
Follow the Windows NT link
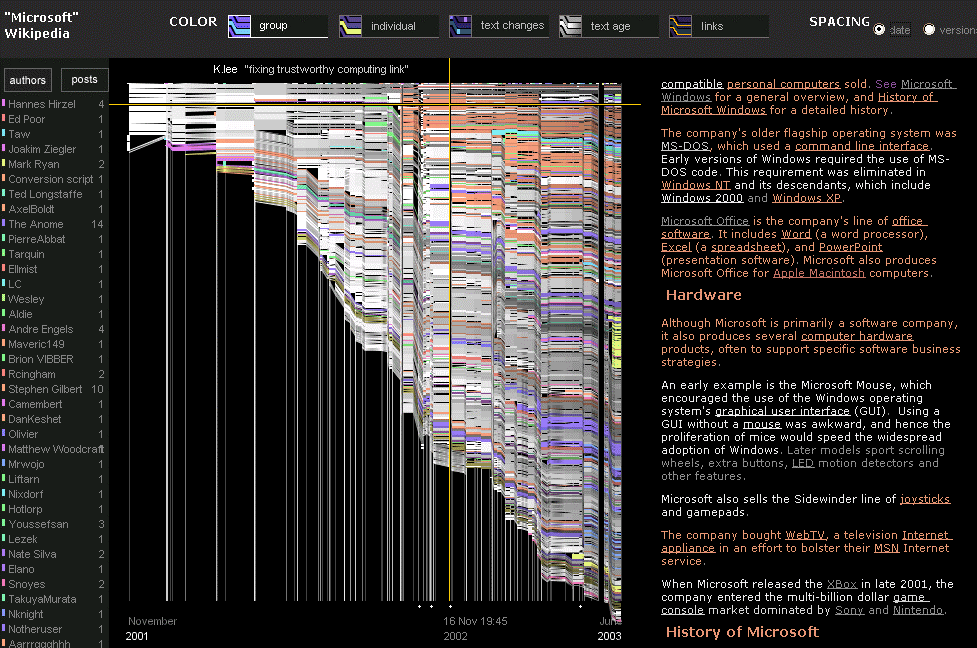point(695,185)
